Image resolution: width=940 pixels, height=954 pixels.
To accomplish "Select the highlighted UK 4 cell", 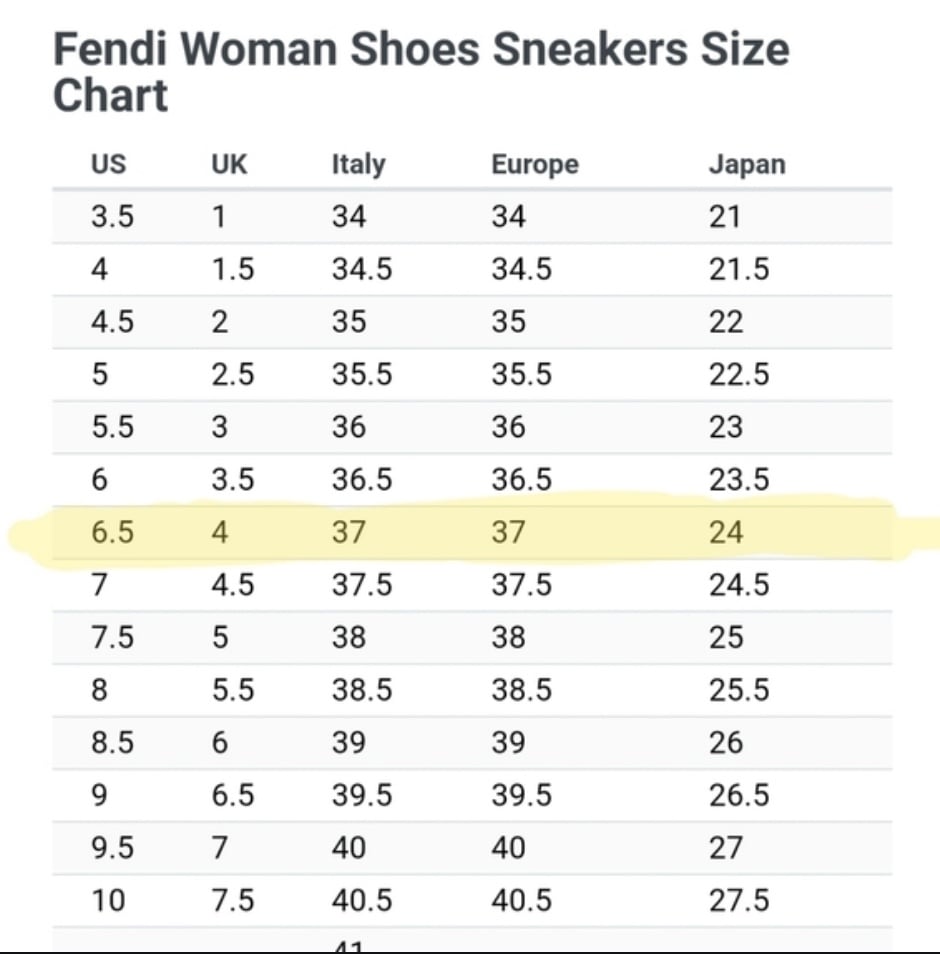I will 220,532.
